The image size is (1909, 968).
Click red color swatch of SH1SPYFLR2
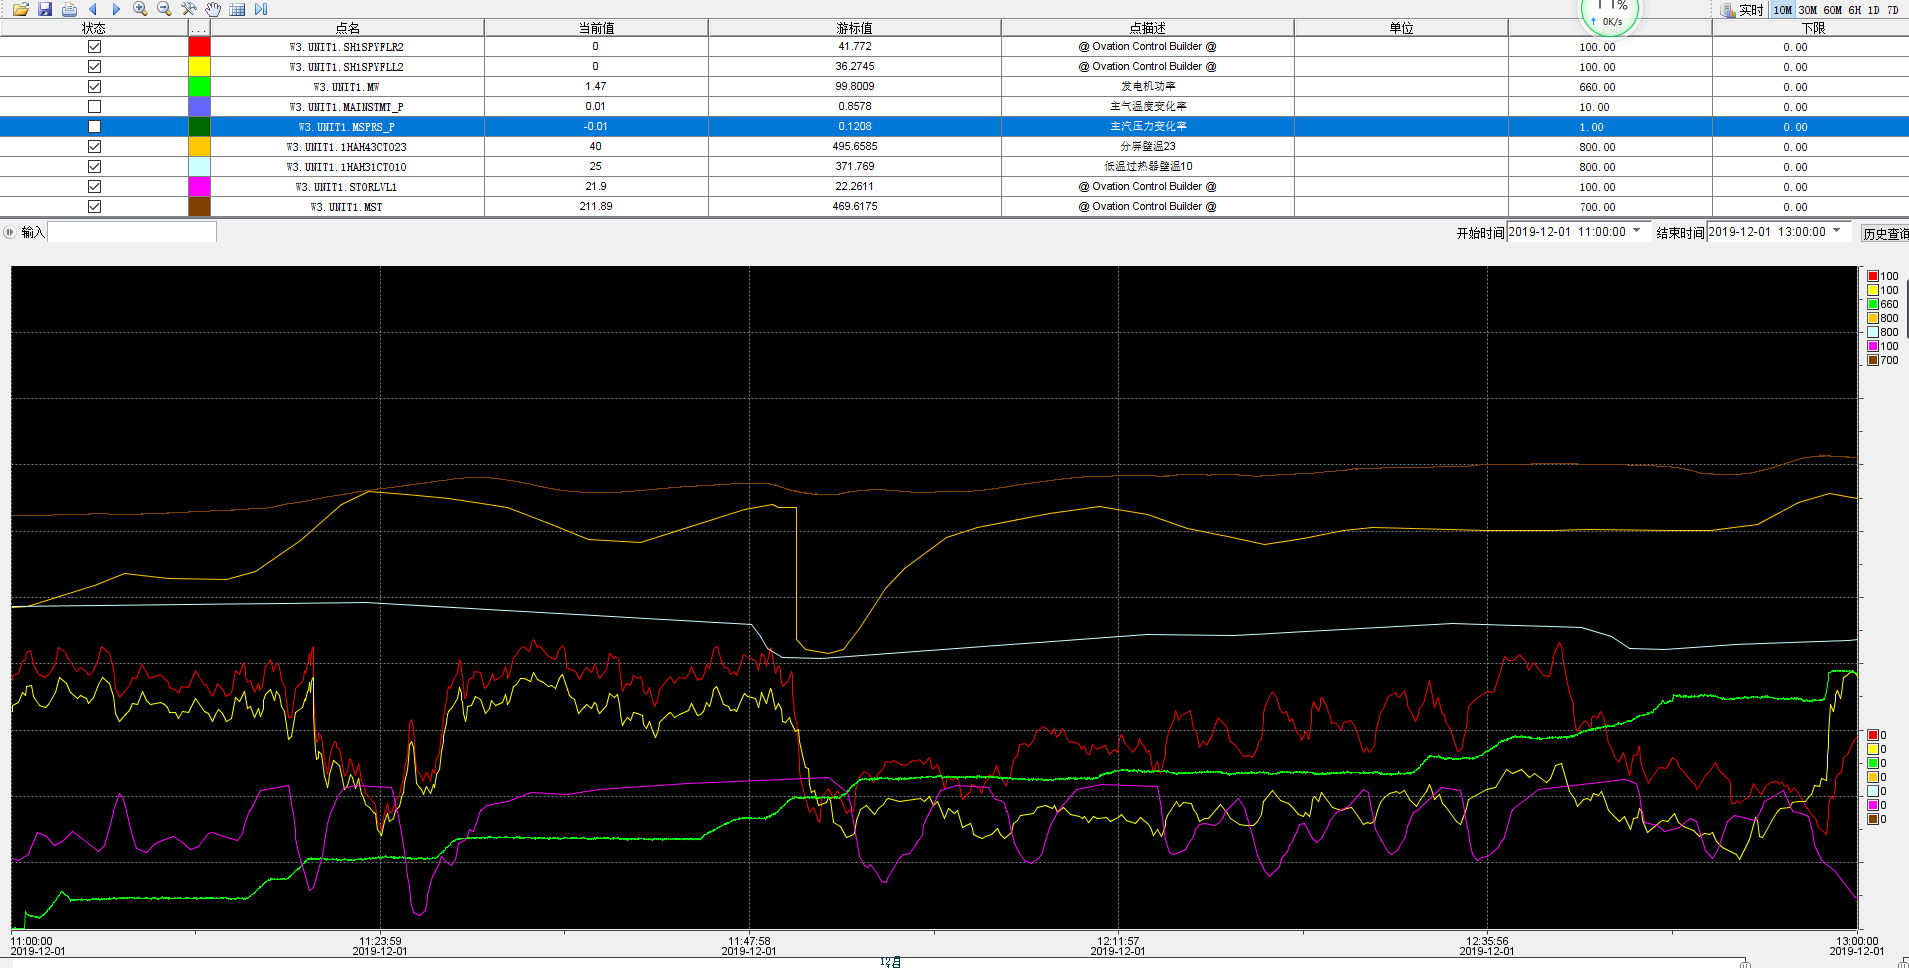pyautogui.click(x=199, y=47)
